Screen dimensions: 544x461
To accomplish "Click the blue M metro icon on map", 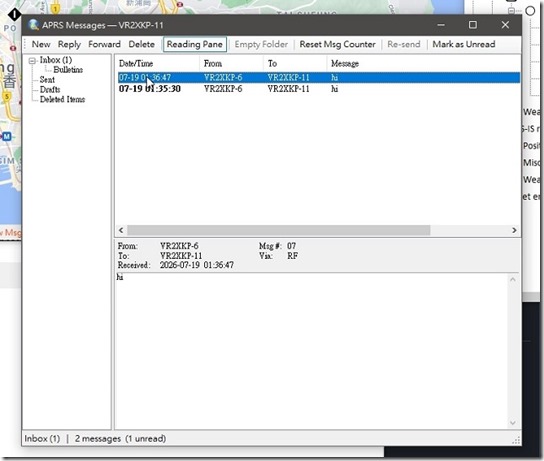I will [7, 136].
